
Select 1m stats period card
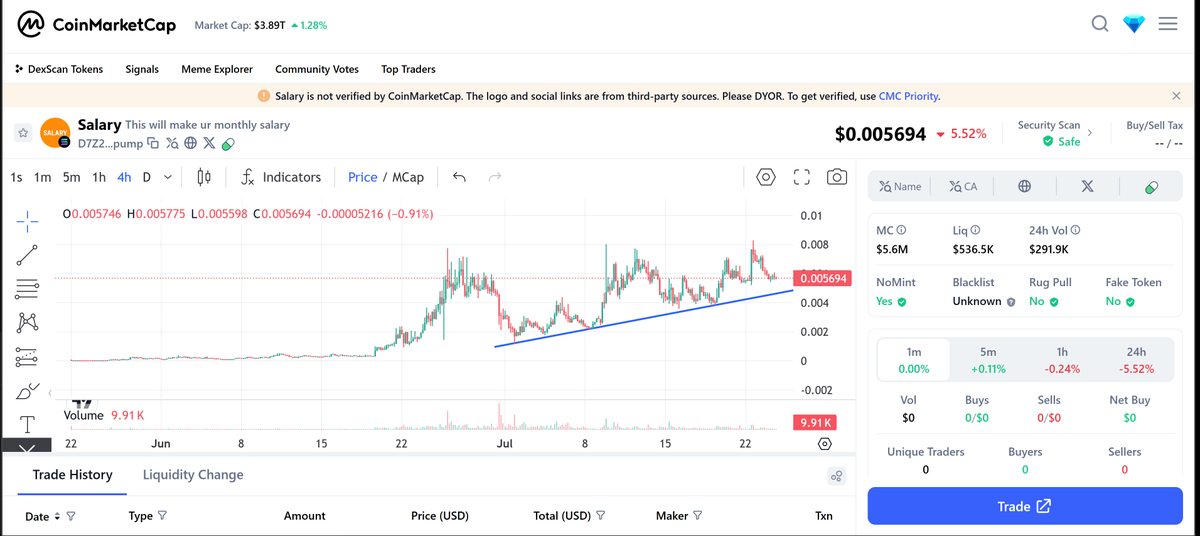point(914,360)
